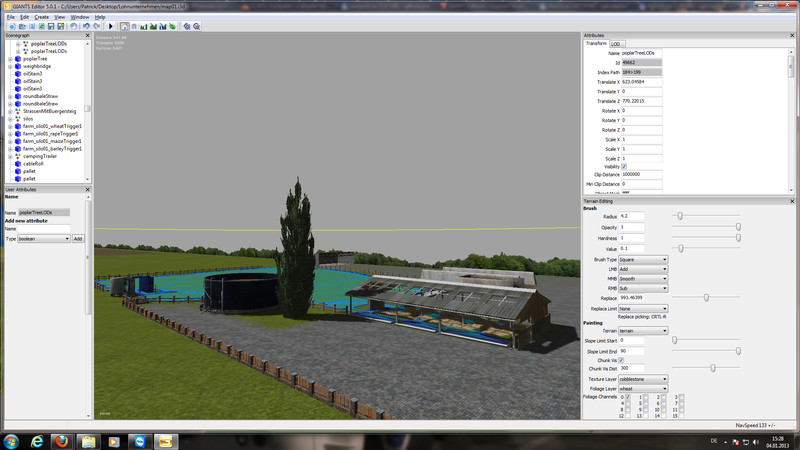This screenshot has height=450, width=800.
Task: Click the black Play button in the toolbar
Action: click(111, 26)
